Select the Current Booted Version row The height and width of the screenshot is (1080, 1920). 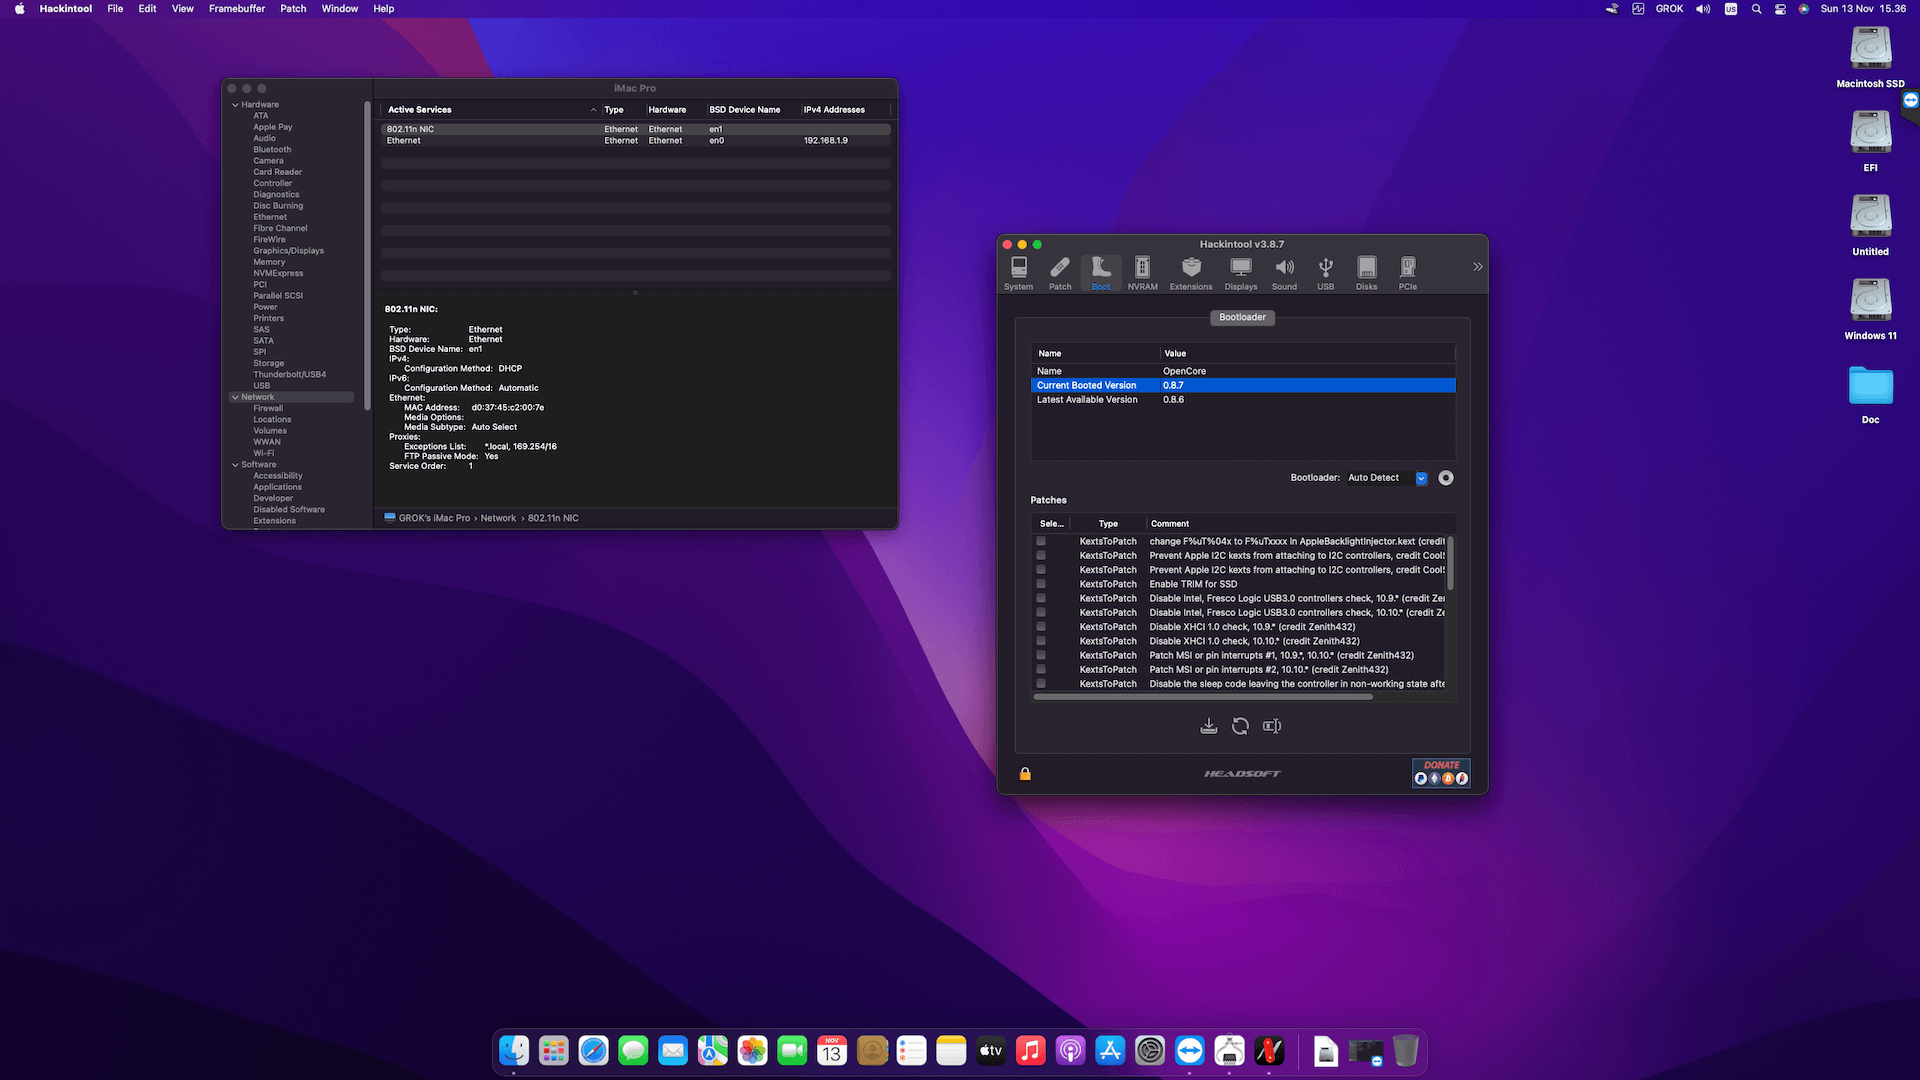pos(1150,385)
